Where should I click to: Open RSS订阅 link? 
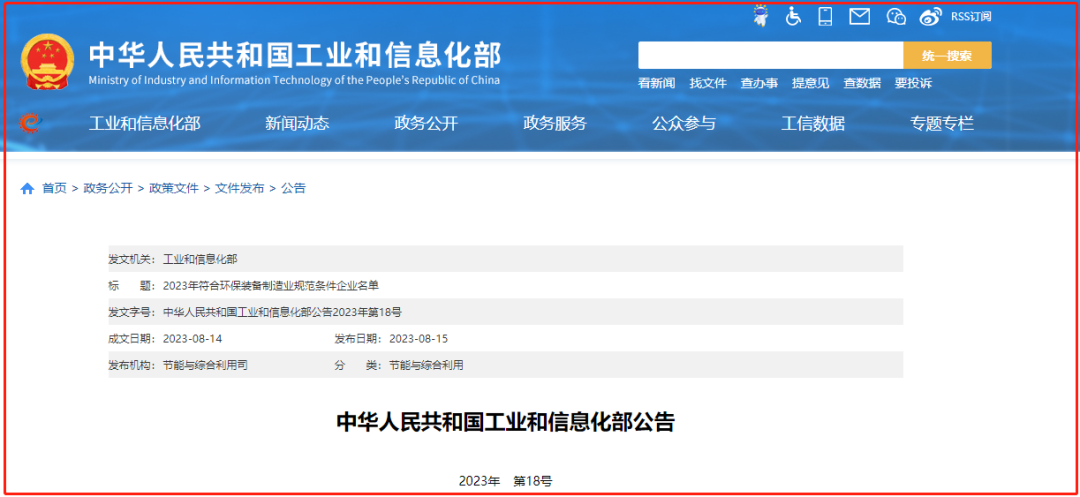click(970, 17)
